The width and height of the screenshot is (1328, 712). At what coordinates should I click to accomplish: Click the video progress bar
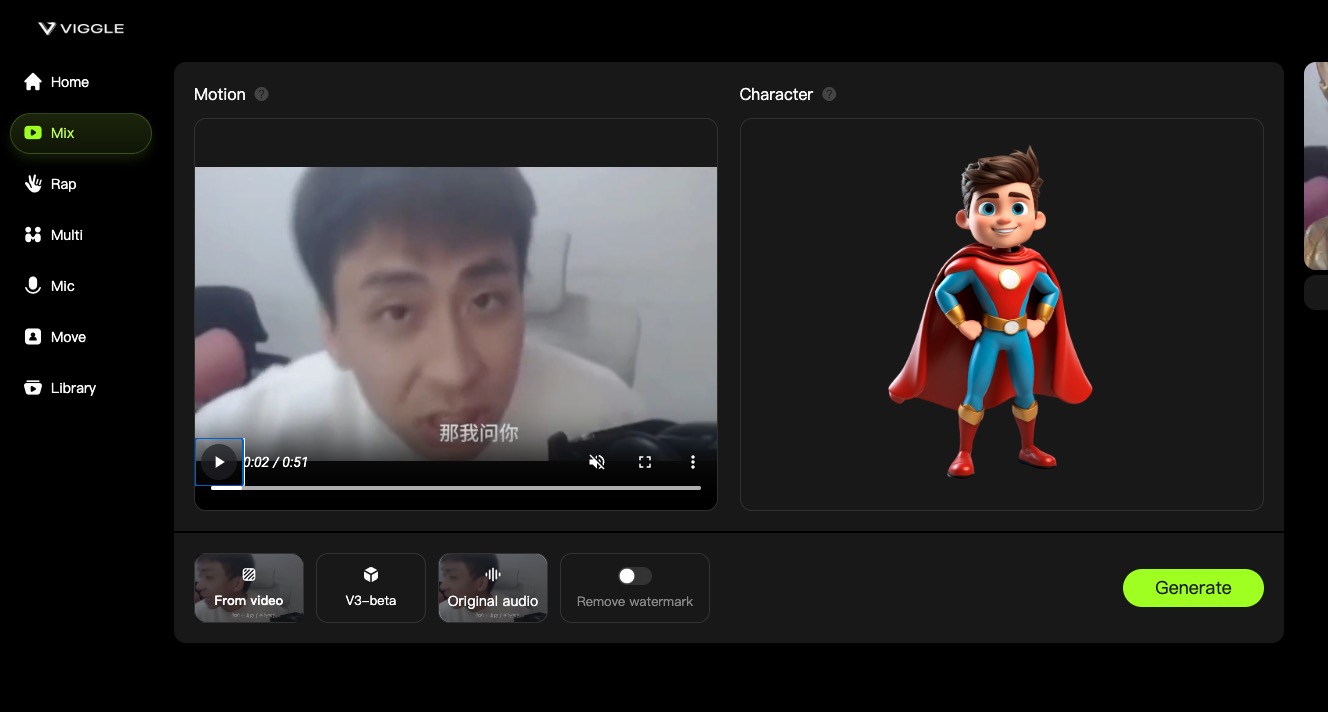456,488
